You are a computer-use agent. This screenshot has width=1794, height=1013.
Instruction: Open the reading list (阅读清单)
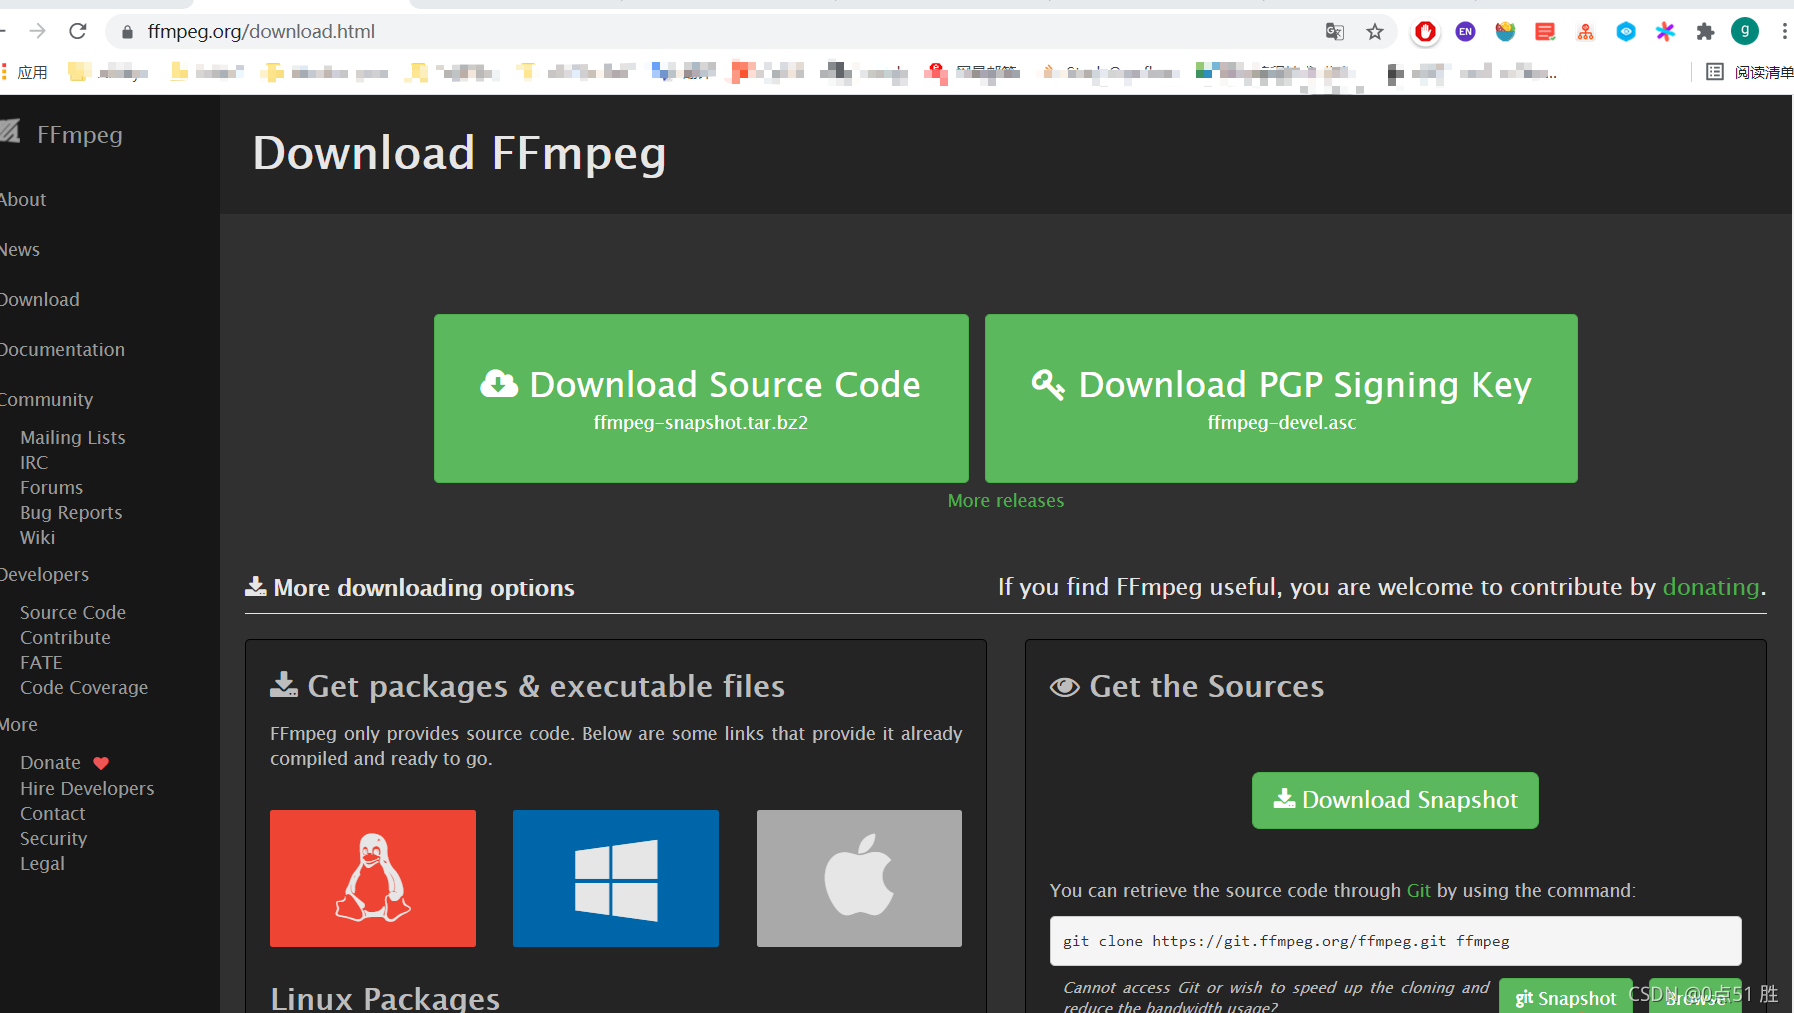1749,72
